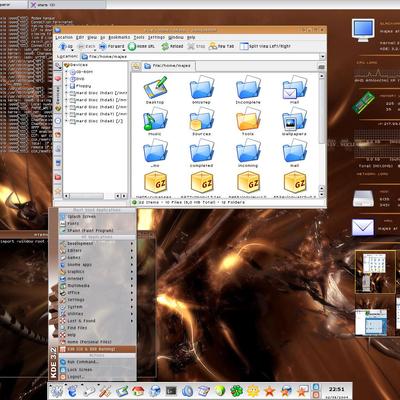The width and height of the screenshot is (400, 400).
Task: Select the bottom desktop pager thumbnail
Action: (375, 315)
